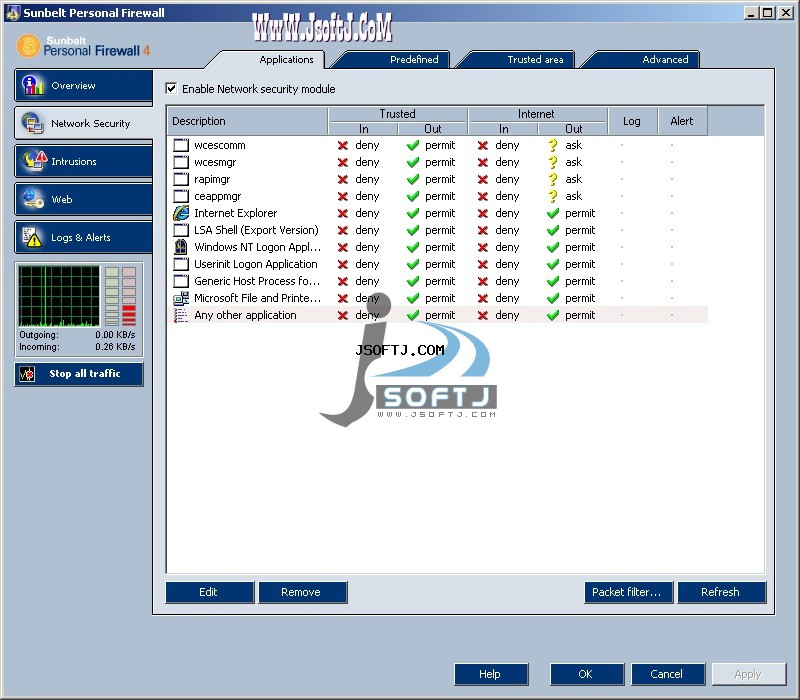
Task: Open the Advanced tab
Action: click(x=665, y=60)
